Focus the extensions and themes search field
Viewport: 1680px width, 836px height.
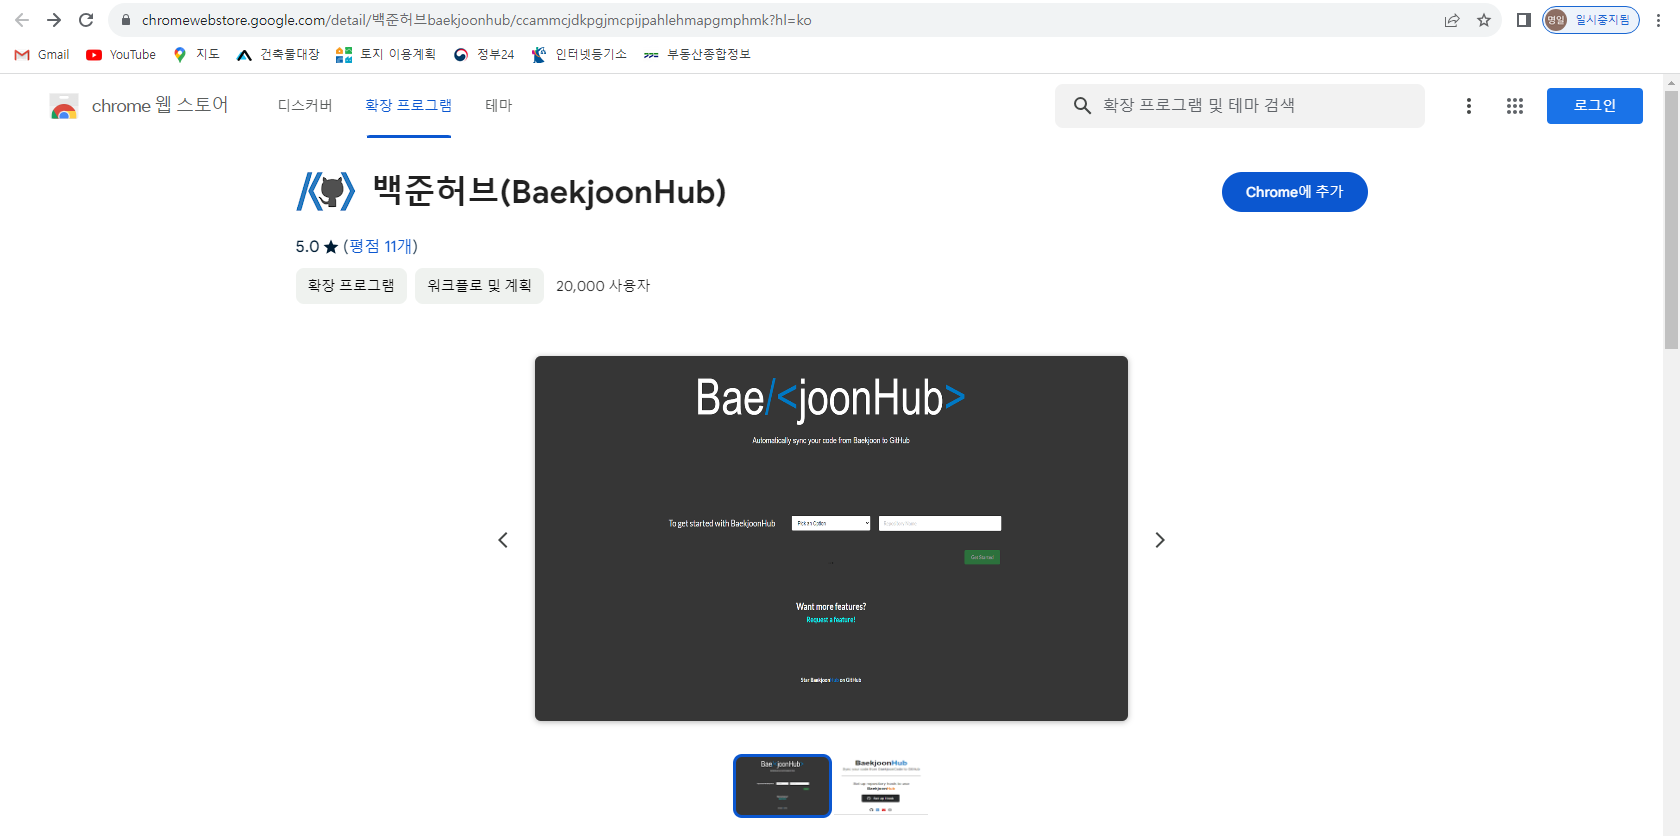tap(1240, 106)
